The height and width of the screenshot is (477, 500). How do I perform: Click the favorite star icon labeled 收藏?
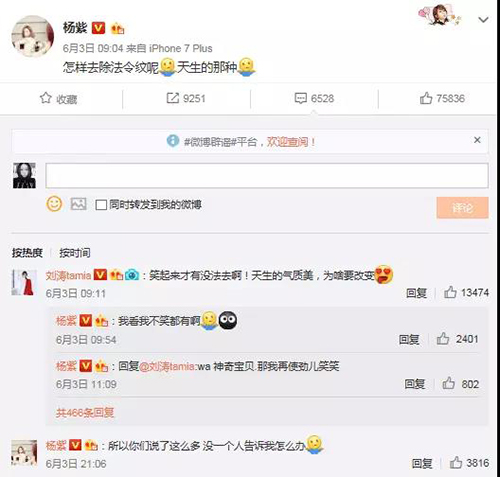coord(46,98)
